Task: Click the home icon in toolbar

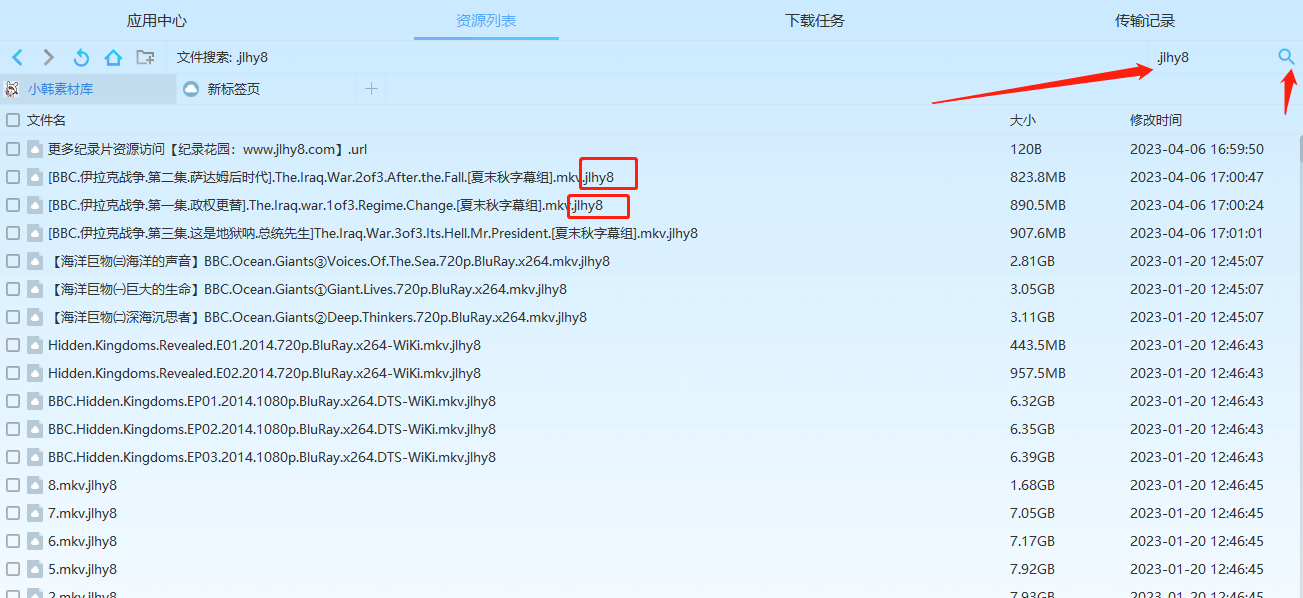Action: (112, 57)
